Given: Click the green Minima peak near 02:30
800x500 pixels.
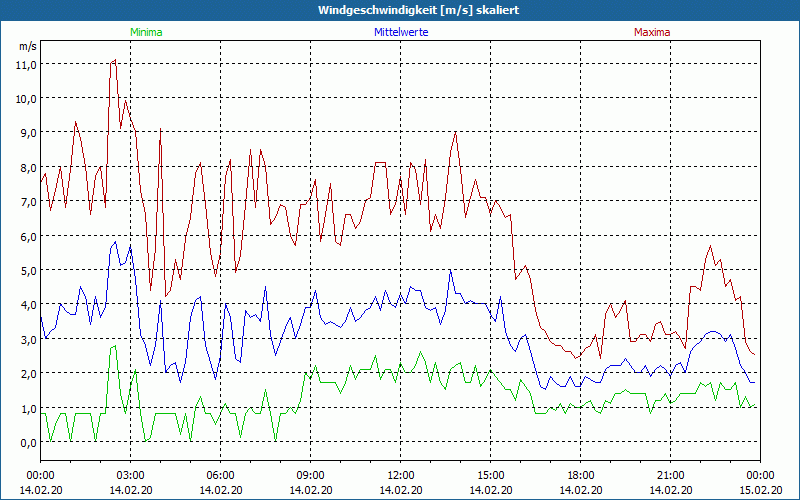Looking at the screenshot, I should 115,346.
